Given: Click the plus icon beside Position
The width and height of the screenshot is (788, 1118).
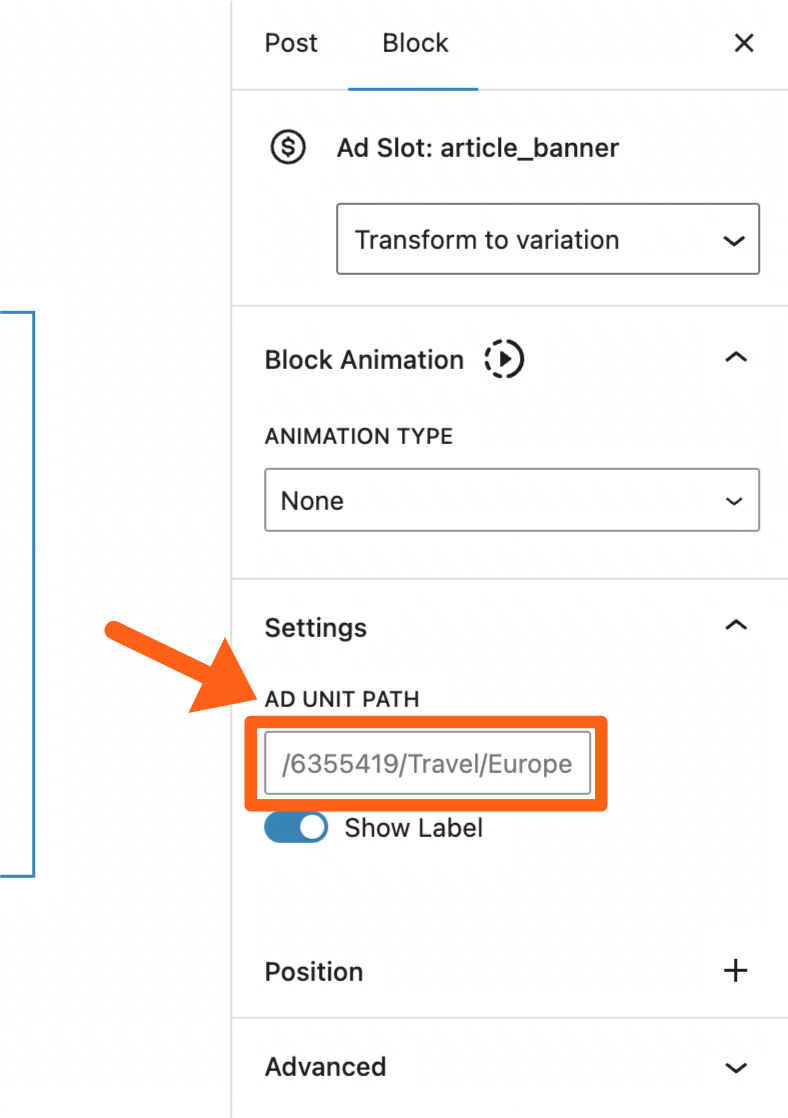Looking at the screenshot, I should [736, 971].
